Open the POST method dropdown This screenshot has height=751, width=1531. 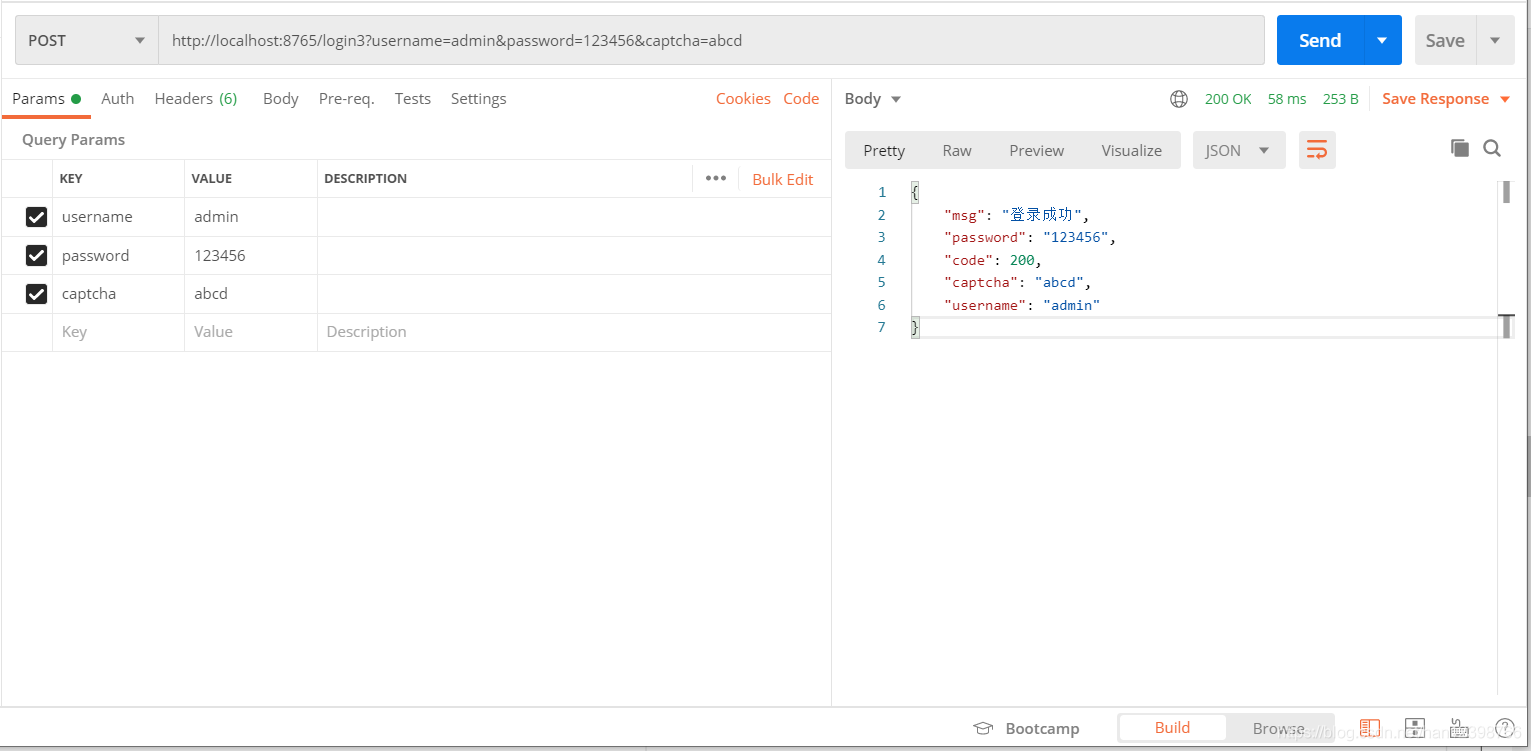pyautogui.click(x=87, y=41)
